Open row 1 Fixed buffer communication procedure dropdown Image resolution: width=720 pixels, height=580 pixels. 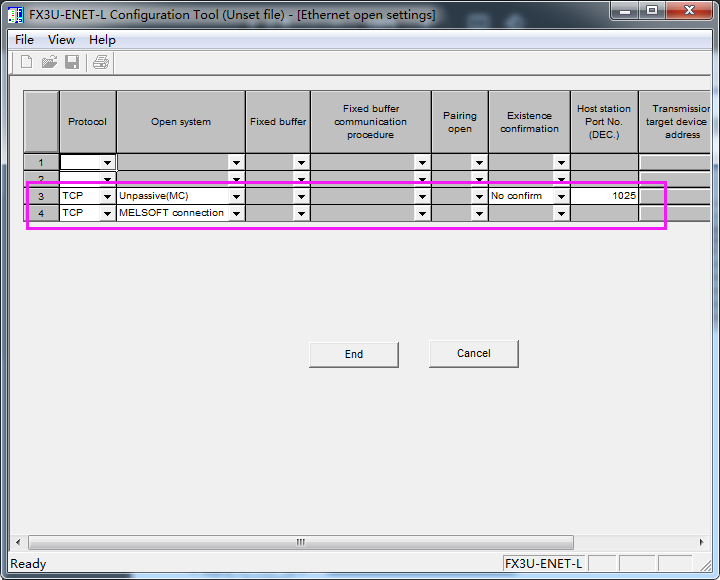click(x=422, y=163)
